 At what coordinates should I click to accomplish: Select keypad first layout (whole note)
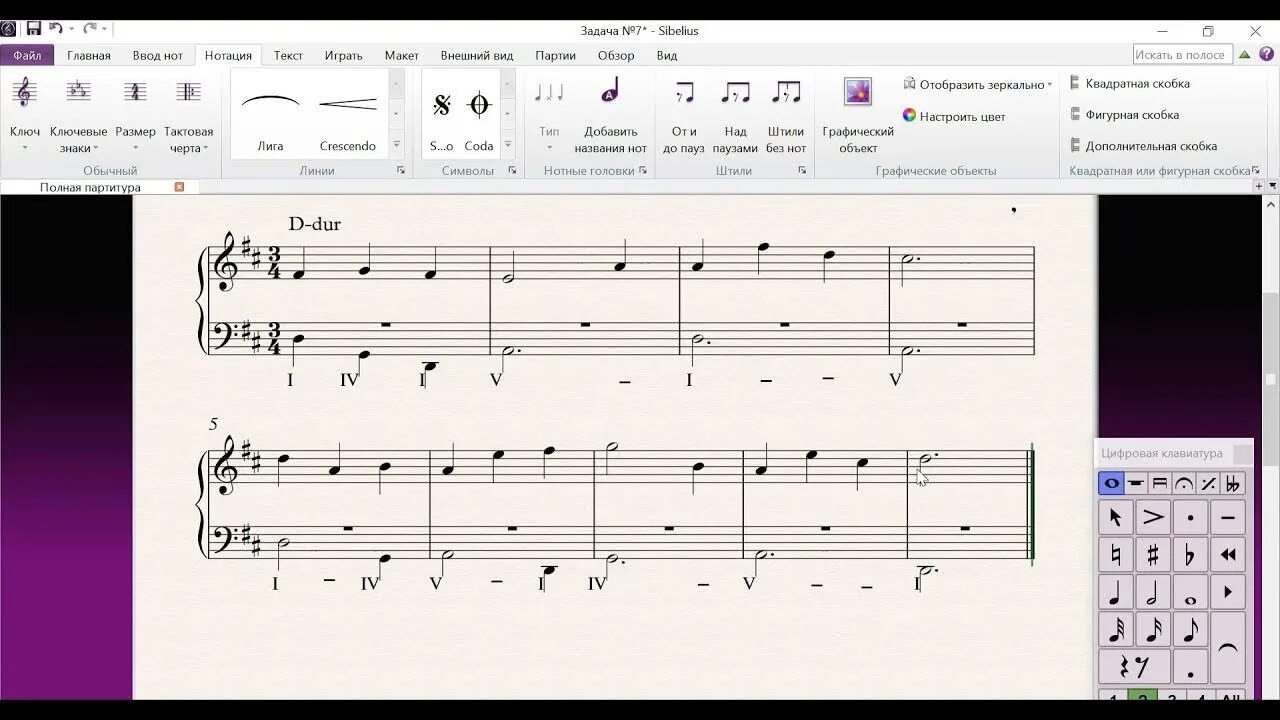pos(1111,484)
